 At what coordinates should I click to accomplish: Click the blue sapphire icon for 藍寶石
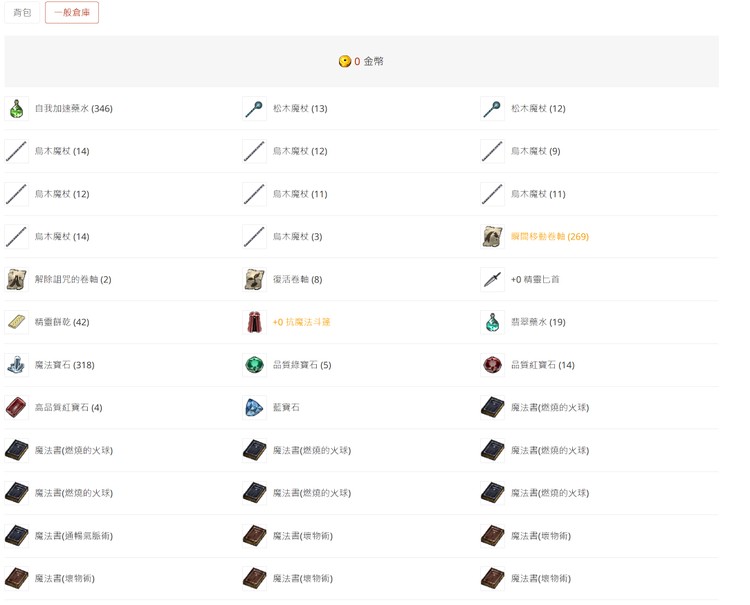255,408
